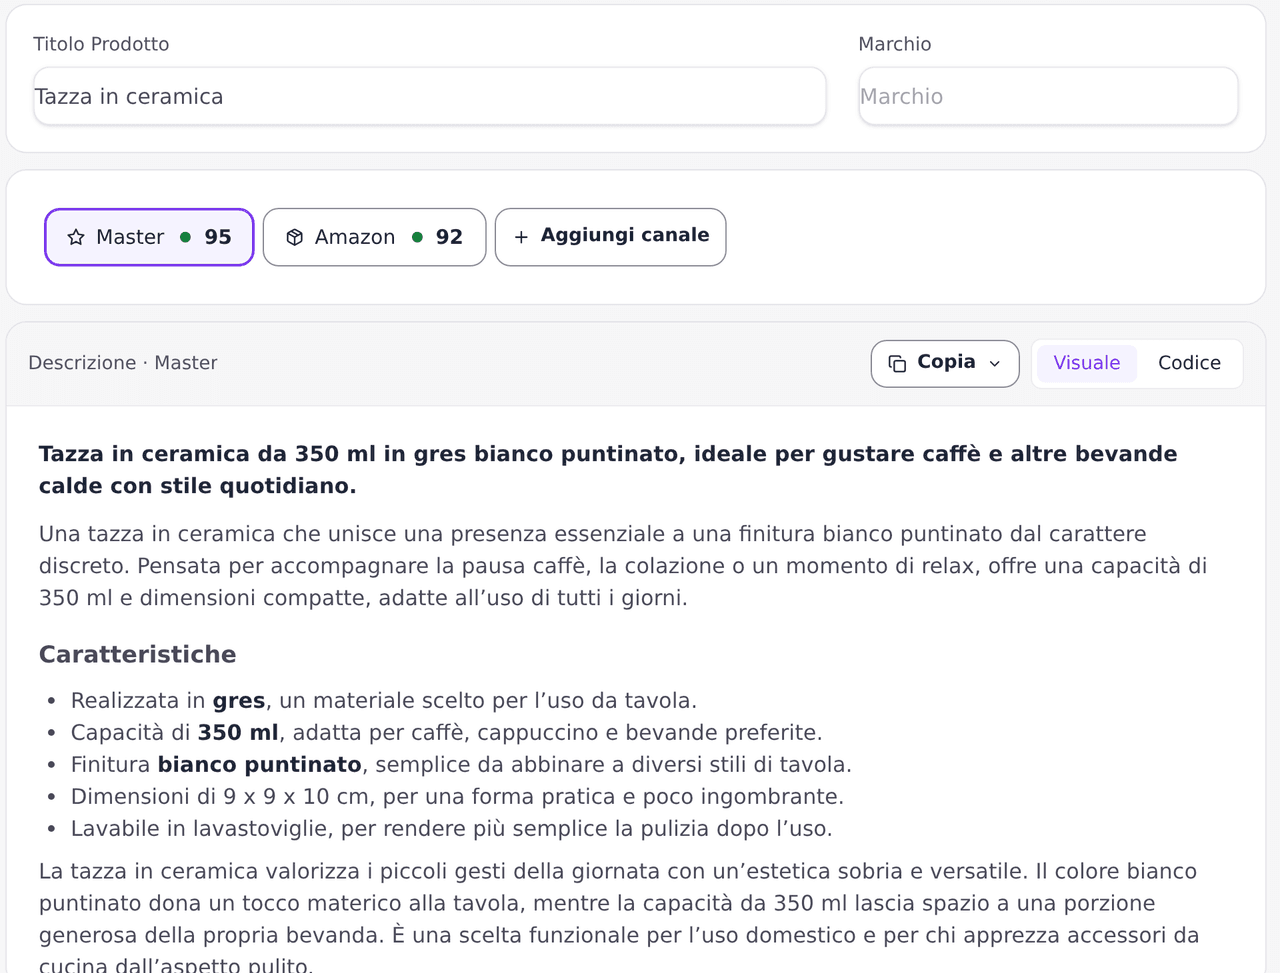Click the 'Titolo Prodotto' label
This screenshot has width=1280, height=973.
(x=101, y=44)
